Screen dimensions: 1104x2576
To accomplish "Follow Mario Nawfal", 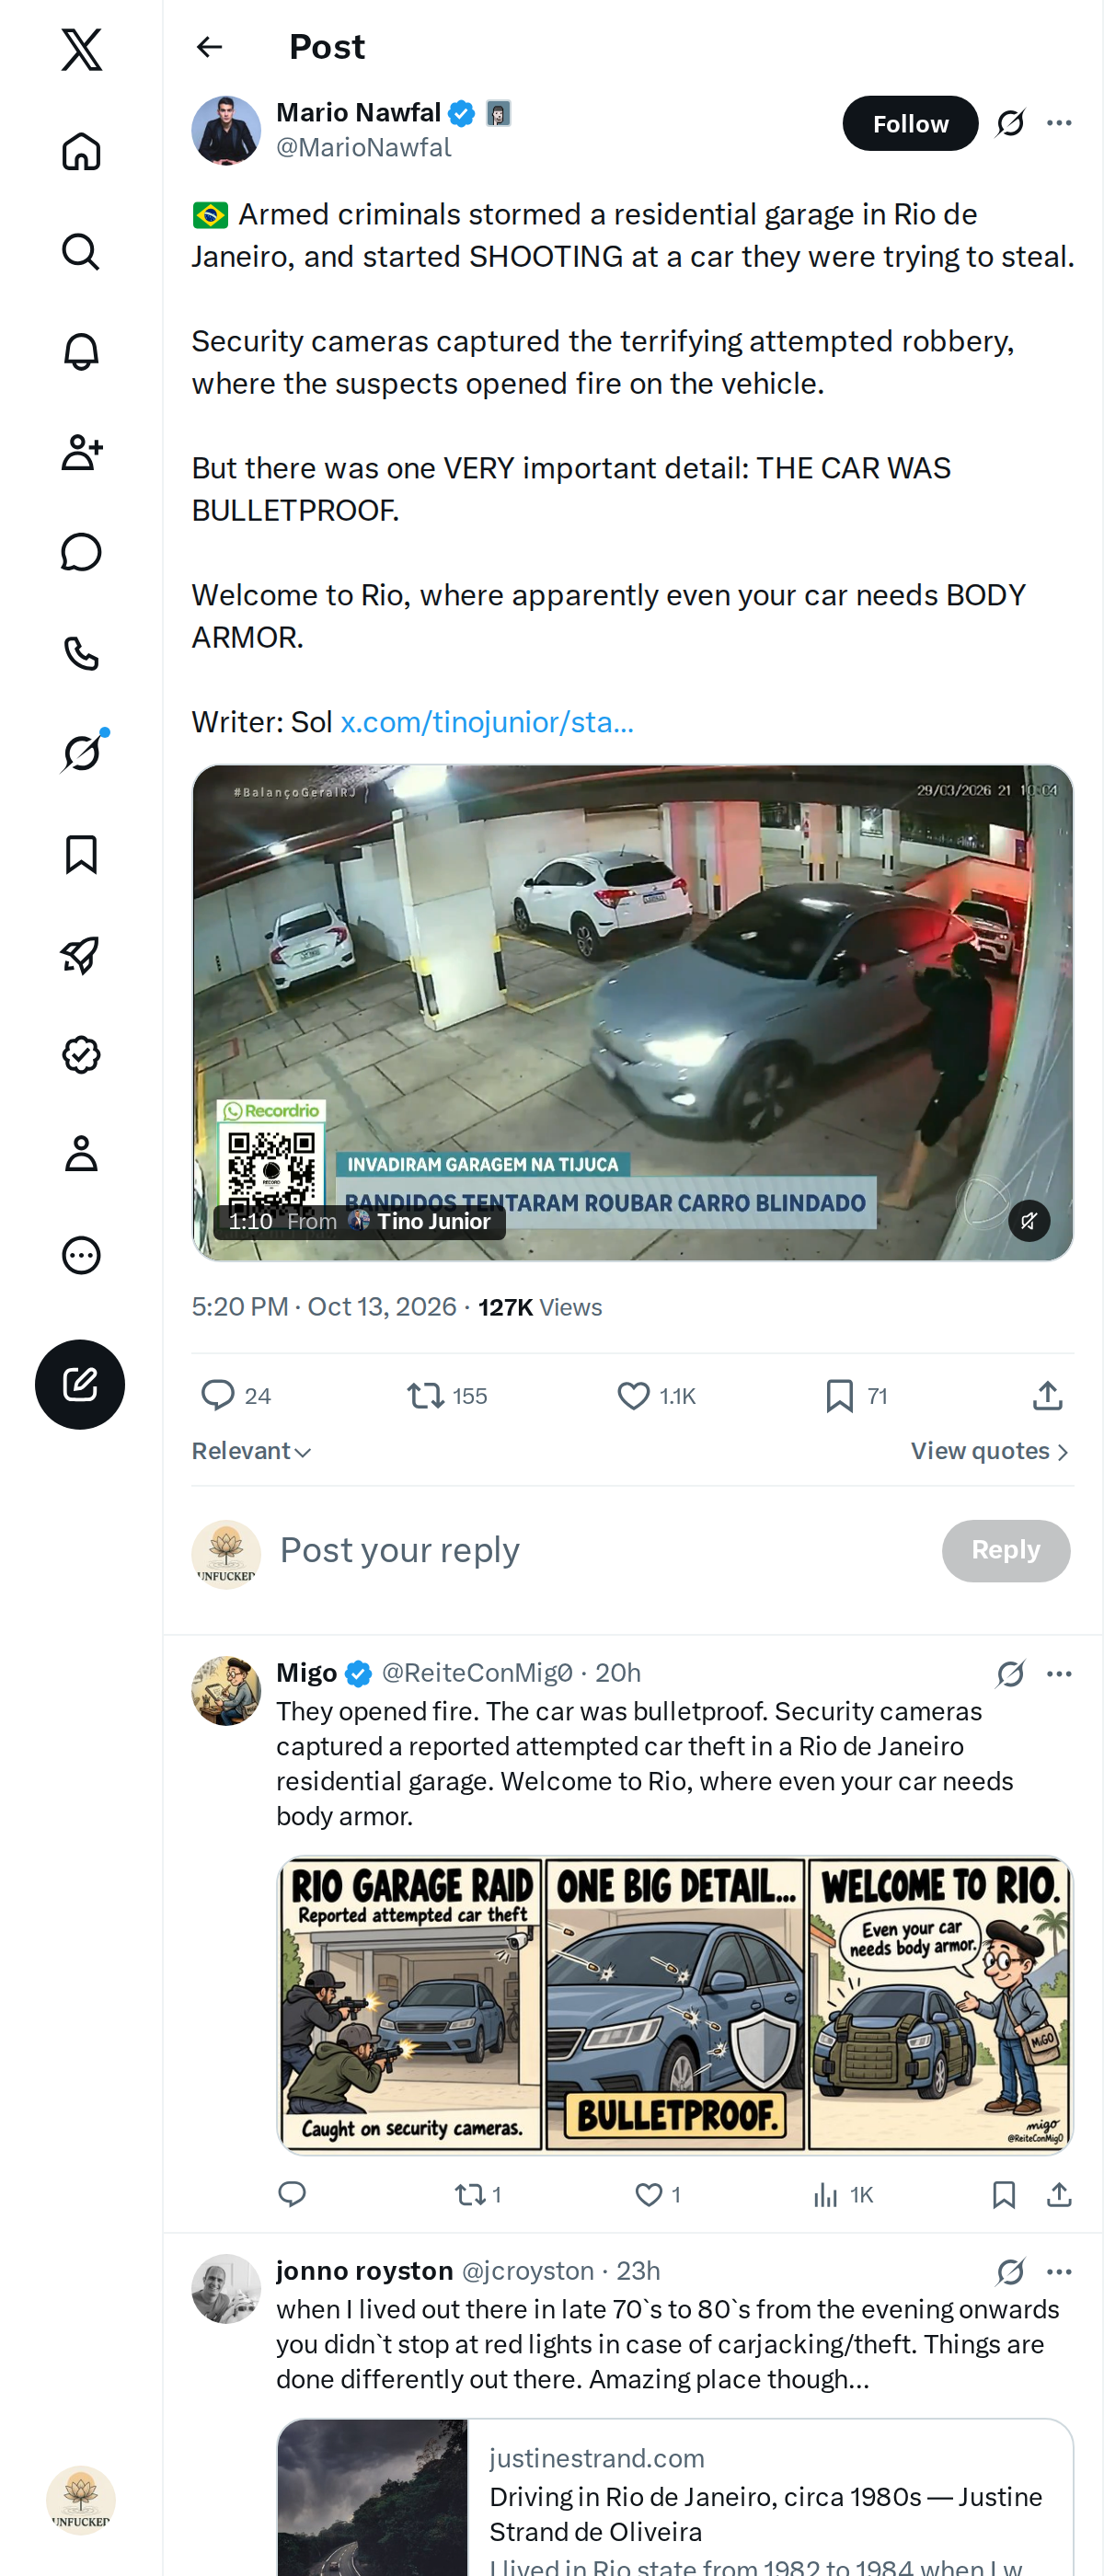I will 910,123.
